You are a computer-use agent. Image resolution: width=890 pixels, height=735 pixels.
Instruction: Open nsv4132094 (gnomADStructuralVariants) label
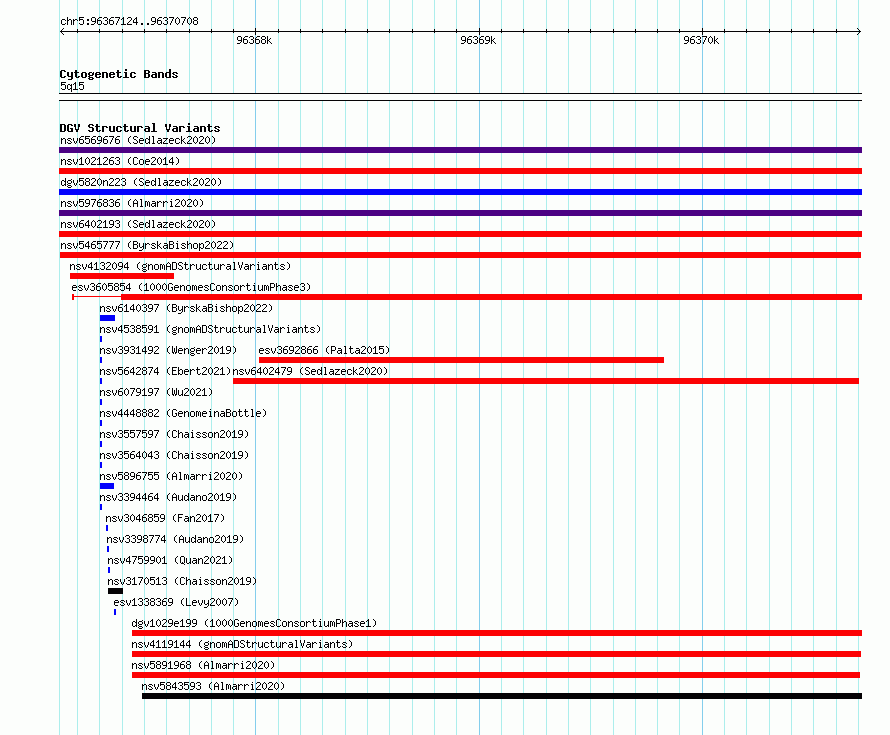coord(180,266)
